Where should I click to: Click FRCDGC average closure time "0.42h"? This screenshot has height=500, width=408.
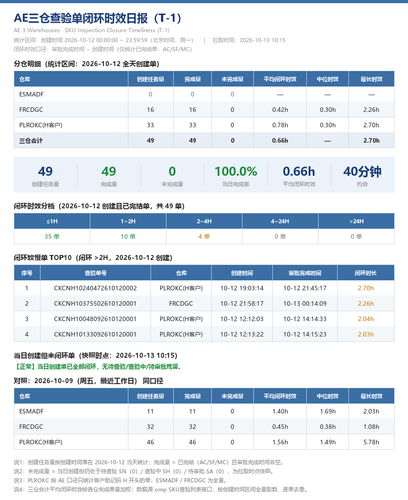click(280, 110)
